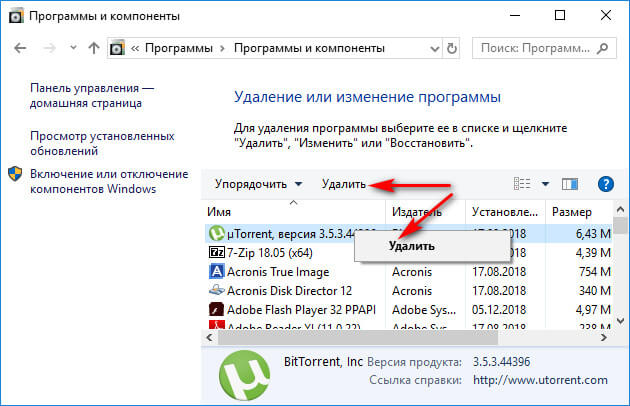Expand the address bar history dropdown

[434, 49]
